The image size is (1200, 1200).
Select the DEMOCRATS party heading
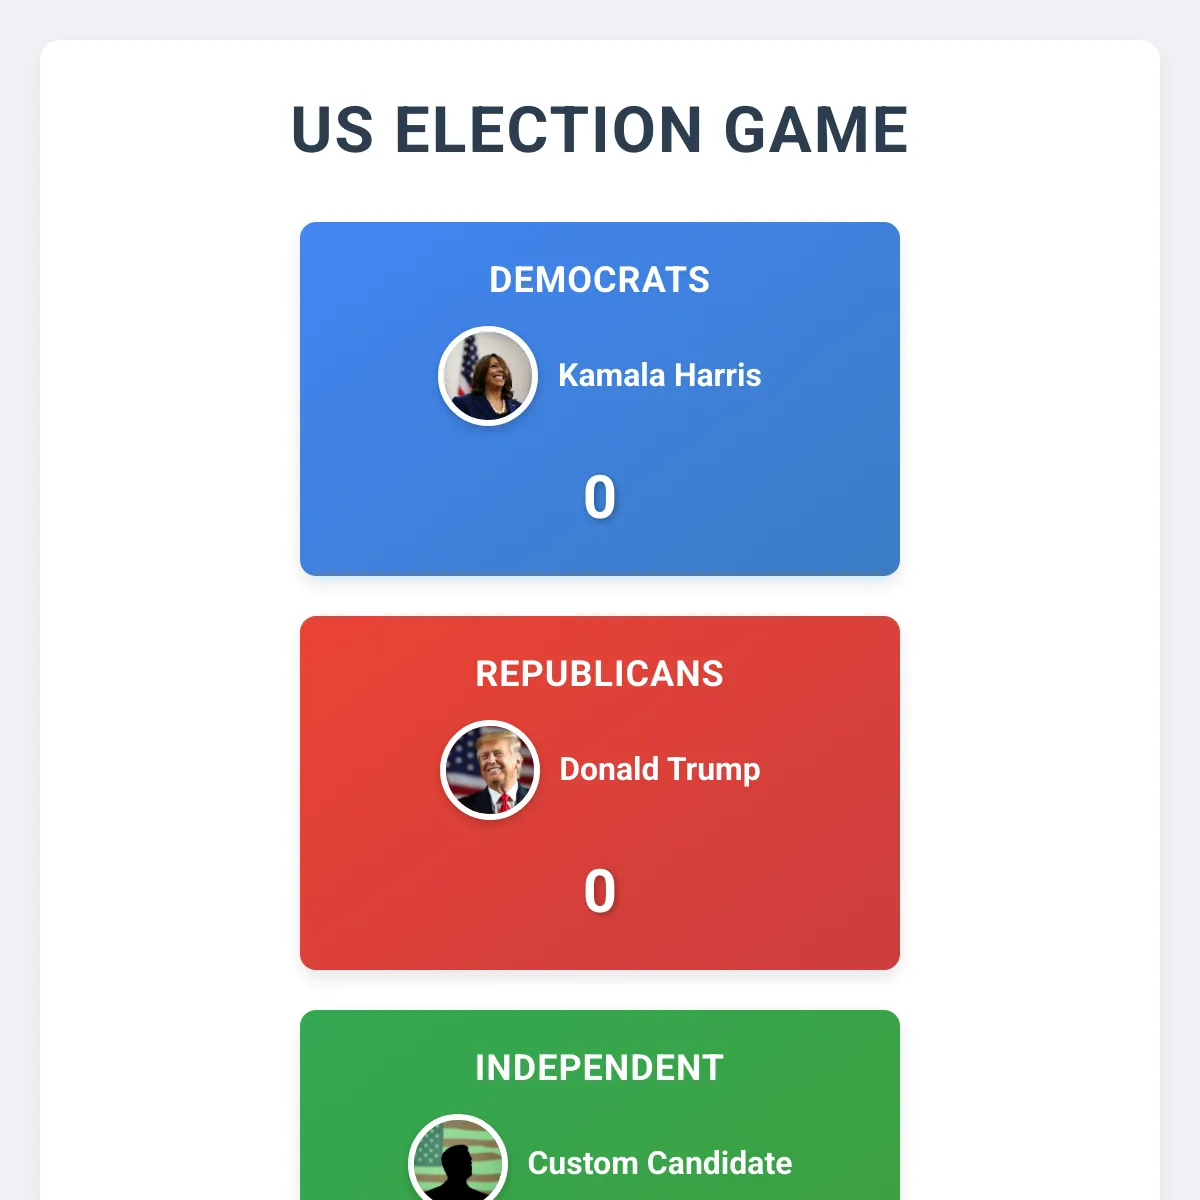(599, 280)
